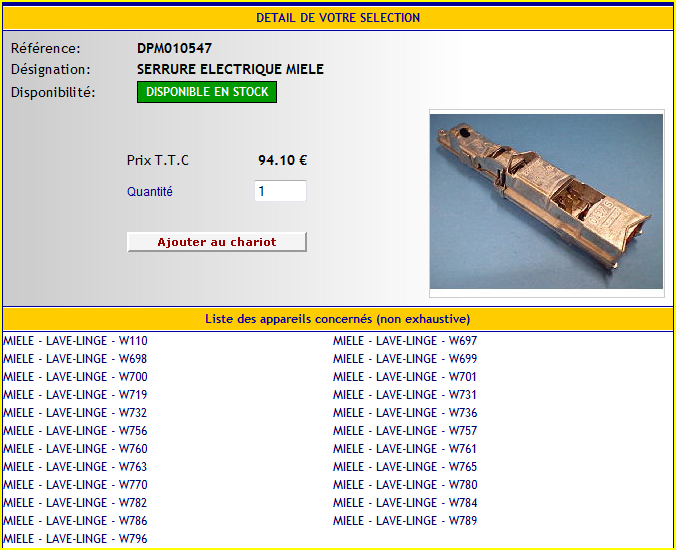676x550 pixels.
Task: Open MIELE - LAVE-LINGE - W765
Action: point(405,466)
